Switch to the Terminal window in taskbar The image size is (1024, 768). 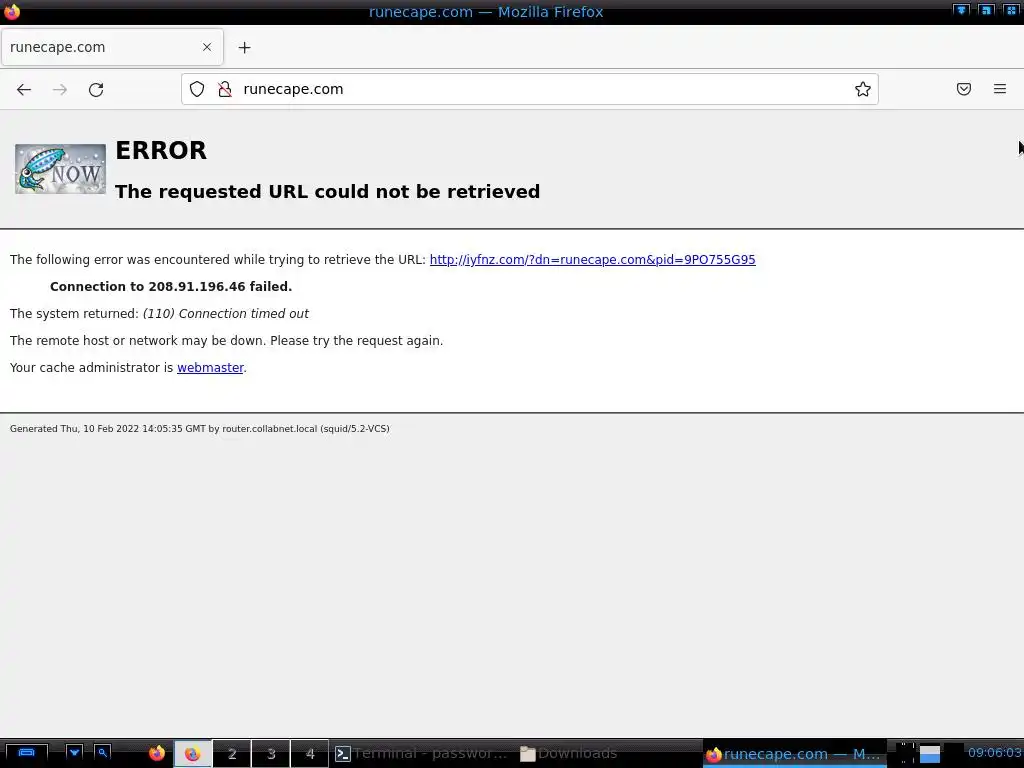click(422, 754)
